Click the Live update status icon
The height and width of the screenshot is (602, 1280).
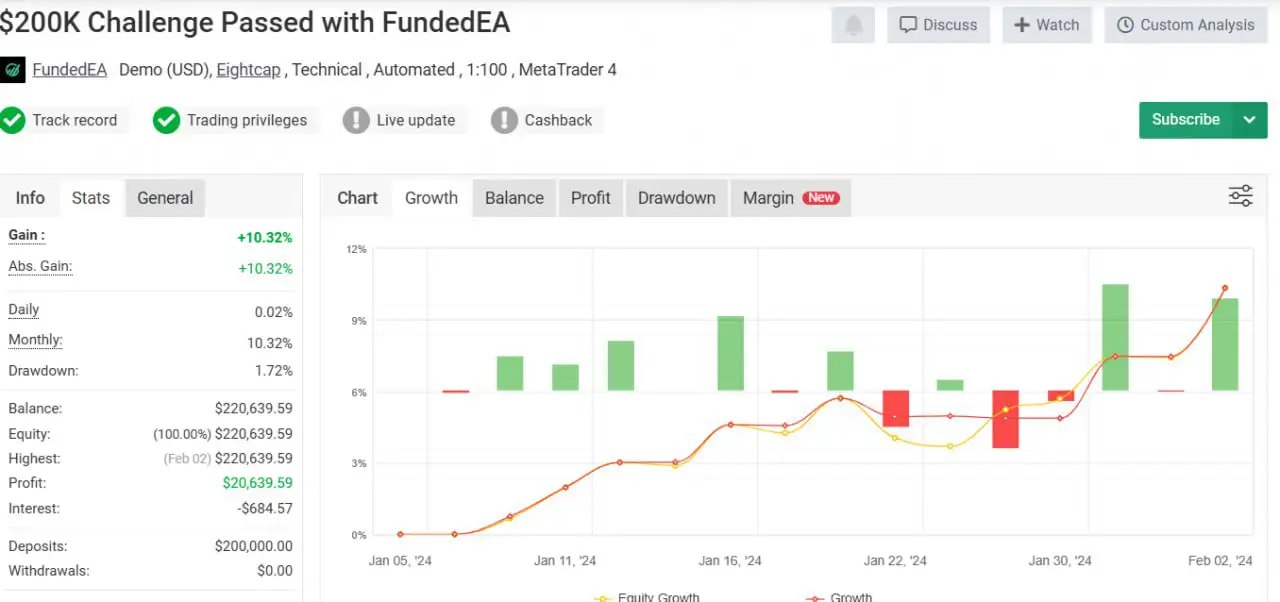(356, 120)
